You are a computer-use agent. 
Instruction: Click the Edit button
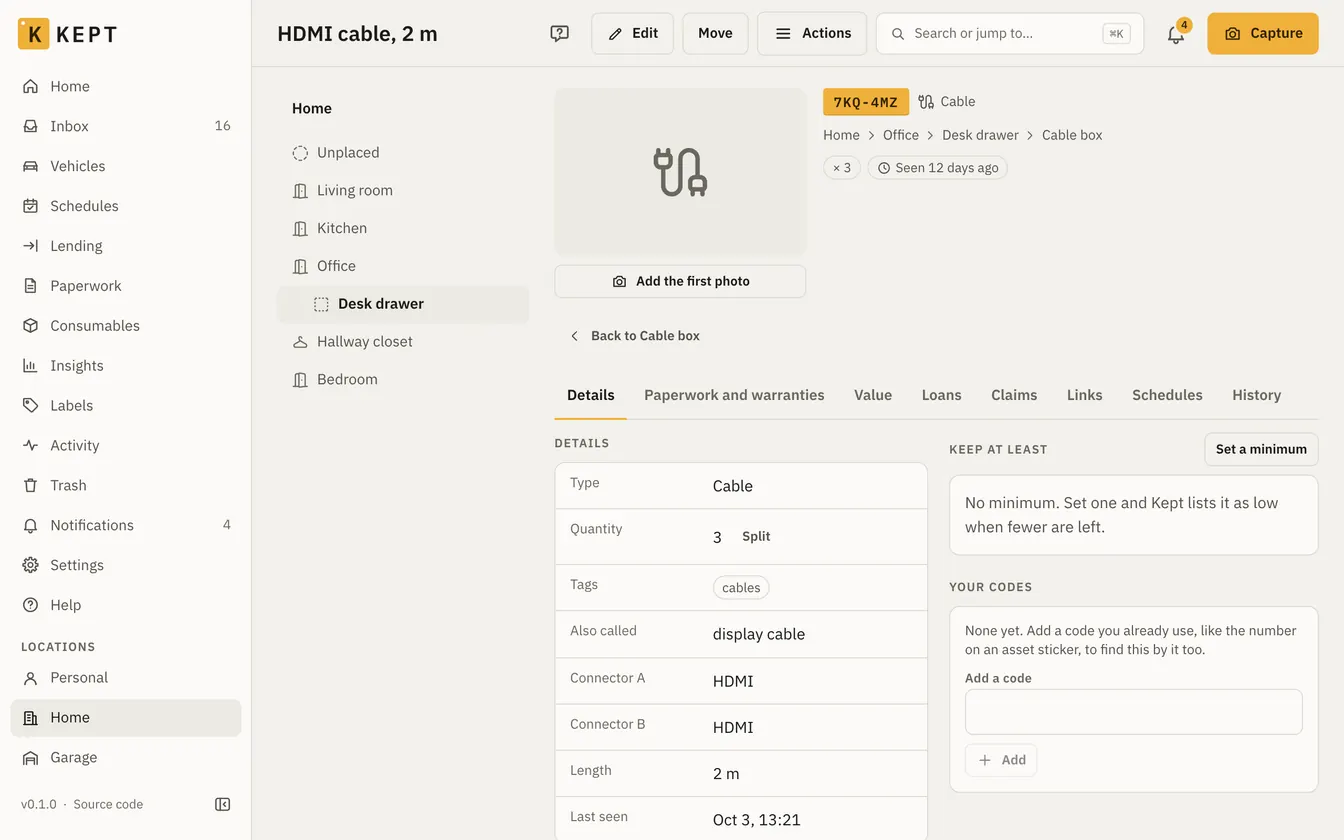point(633,33)
